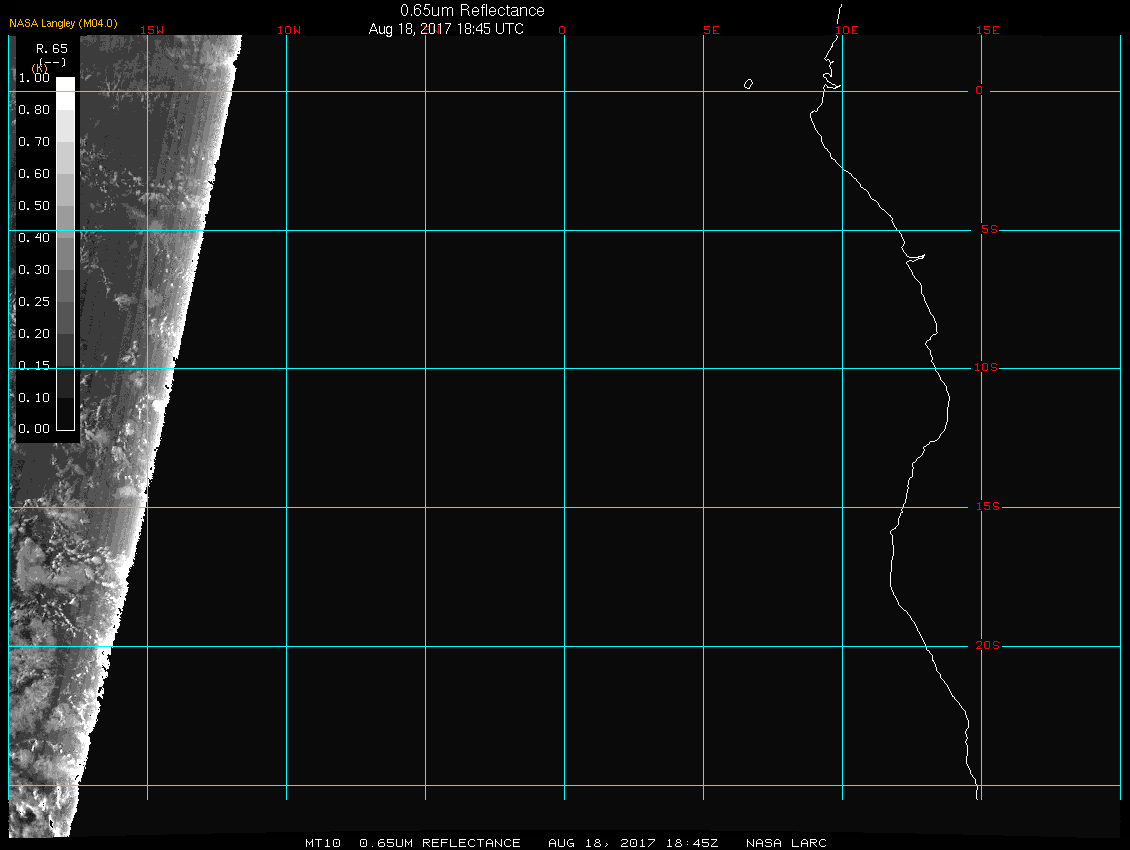The image size is (1130, 850).
Task: Click the 0.25 label on the reflectance scale
Action: (34, 302)
